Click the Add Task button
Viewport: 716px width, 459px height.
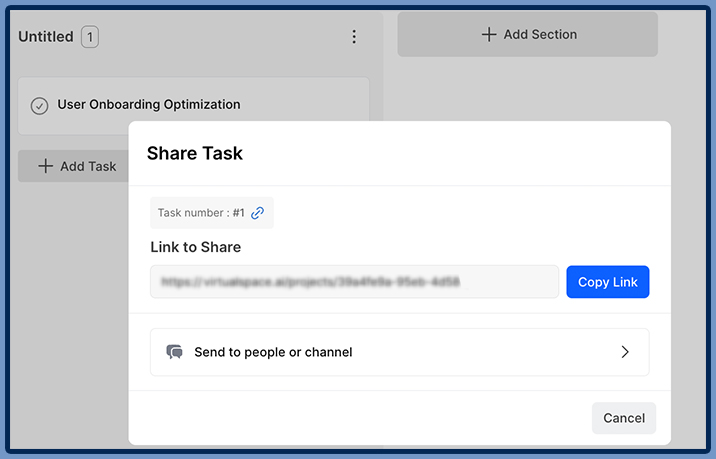coord(76,166)
